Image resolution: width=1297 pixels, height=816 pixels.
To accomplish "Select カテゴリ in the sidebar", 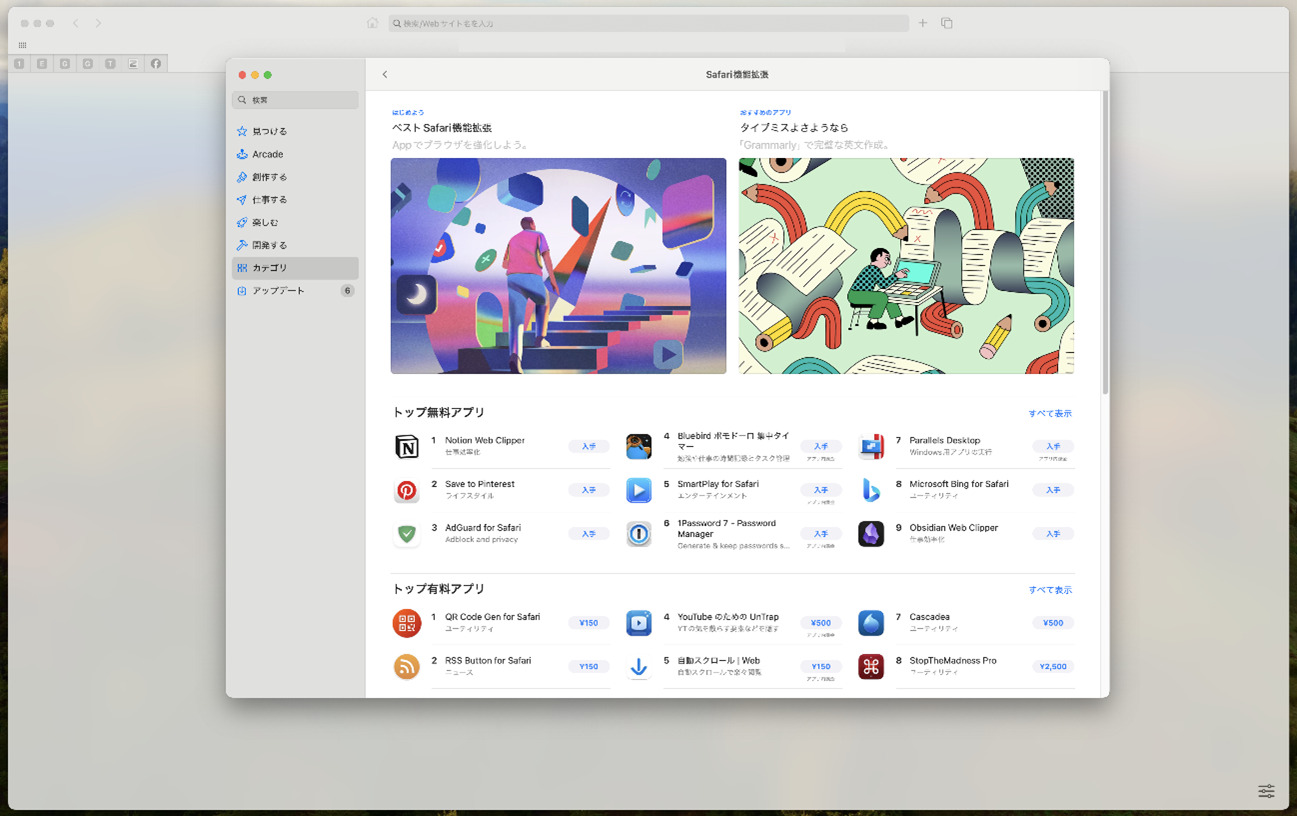I will coord(270,268).
